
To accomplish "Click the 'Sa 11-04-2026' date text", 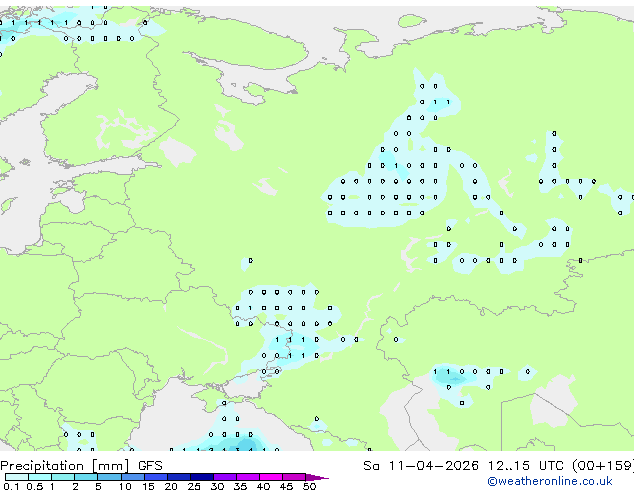I will tap(421, 466).
